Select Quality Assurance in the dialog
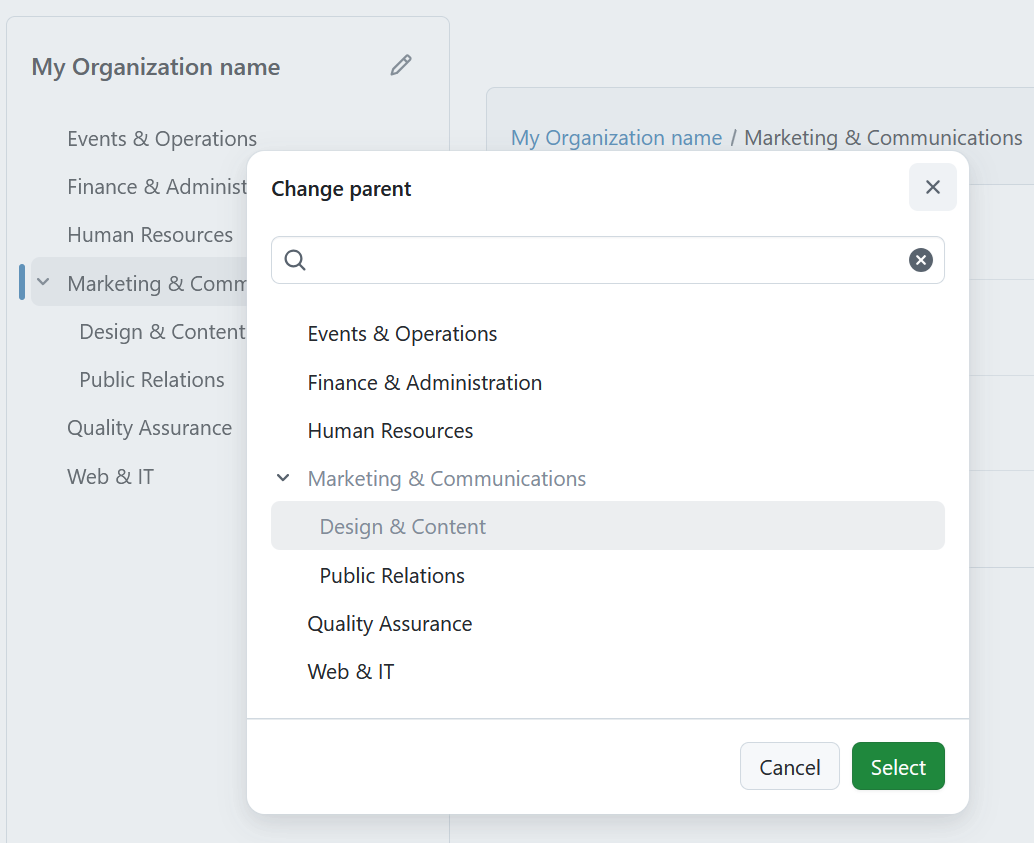 click(x=390, y=624)
